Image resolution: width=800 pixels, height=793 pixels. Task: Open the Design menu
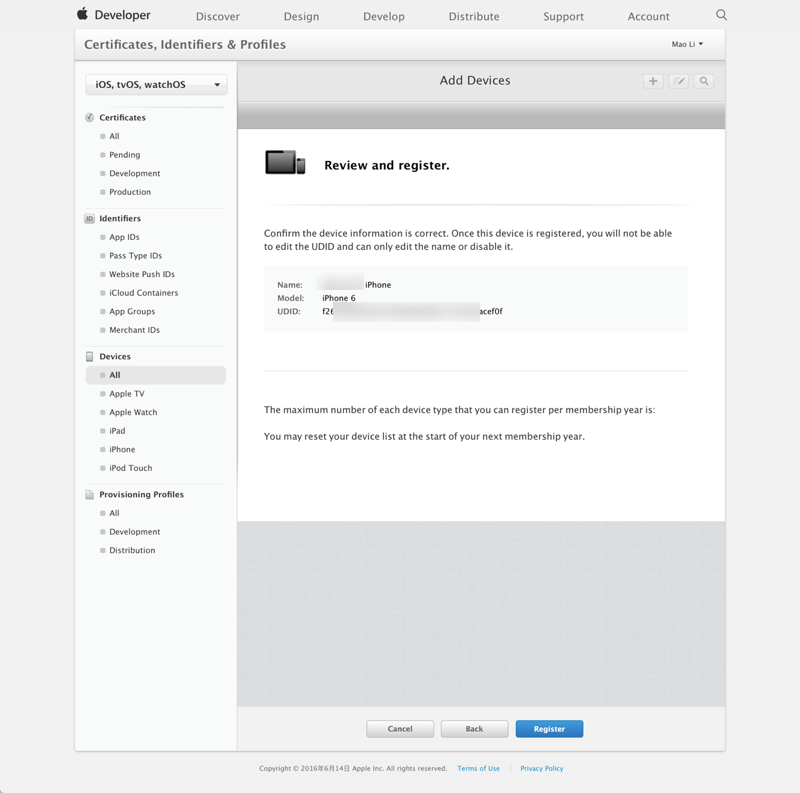click(x=302, y=16)
